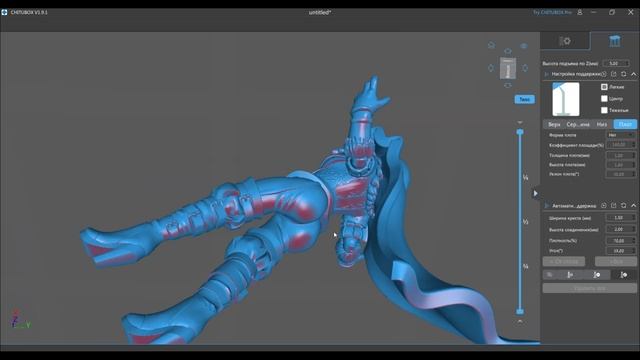Select the dark-highlighted support tool icon

coord(624,275)
